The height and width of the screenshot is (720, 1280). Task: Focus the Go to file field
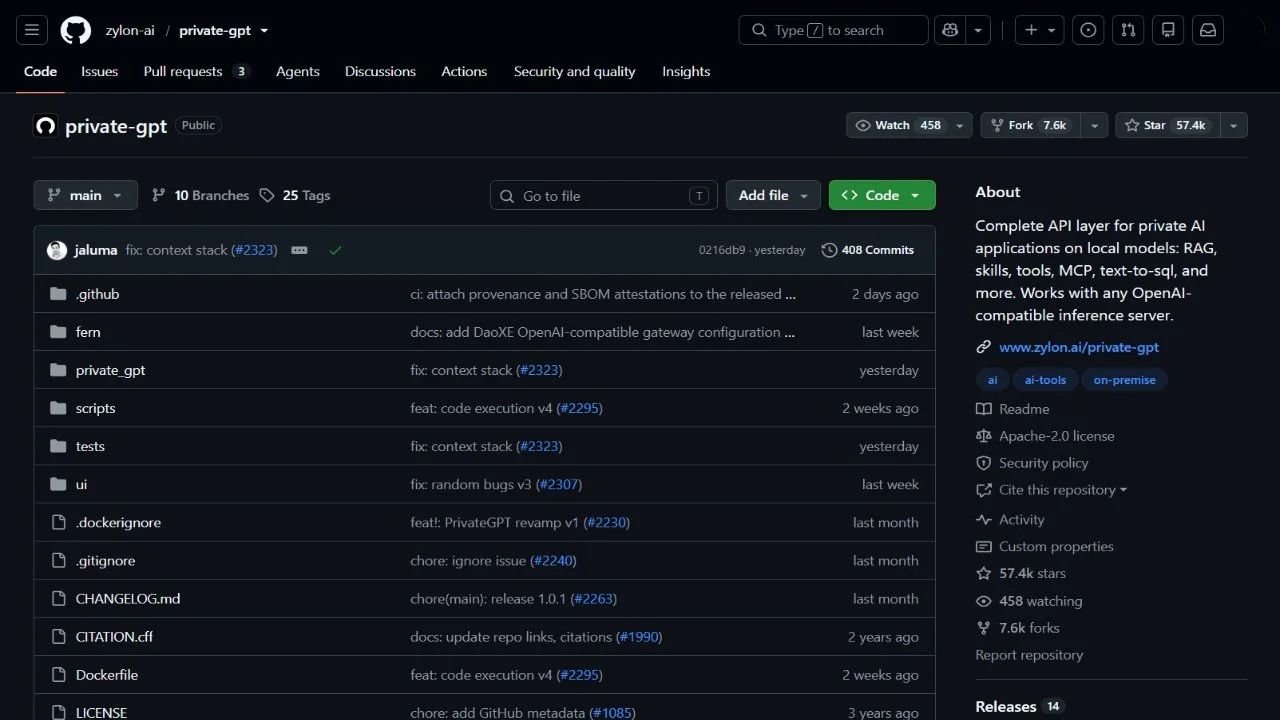604,195
